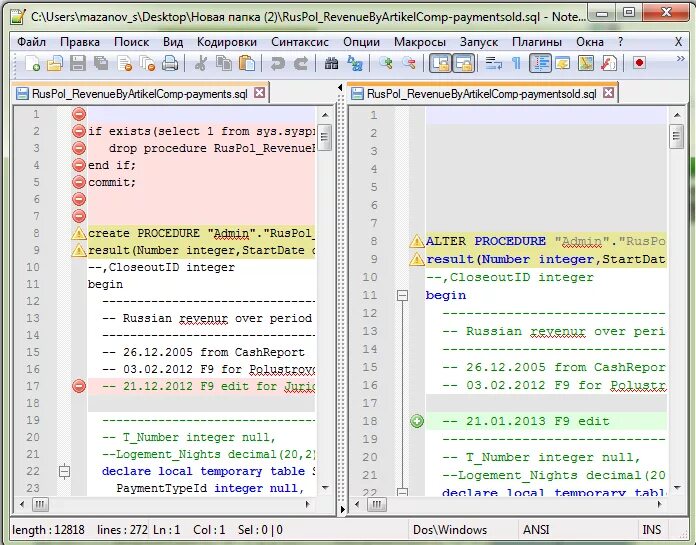This screenshot has width=696, height=545.
Task: Click the pane splitter arrow at the bottom
Action: tap(342, 509)
